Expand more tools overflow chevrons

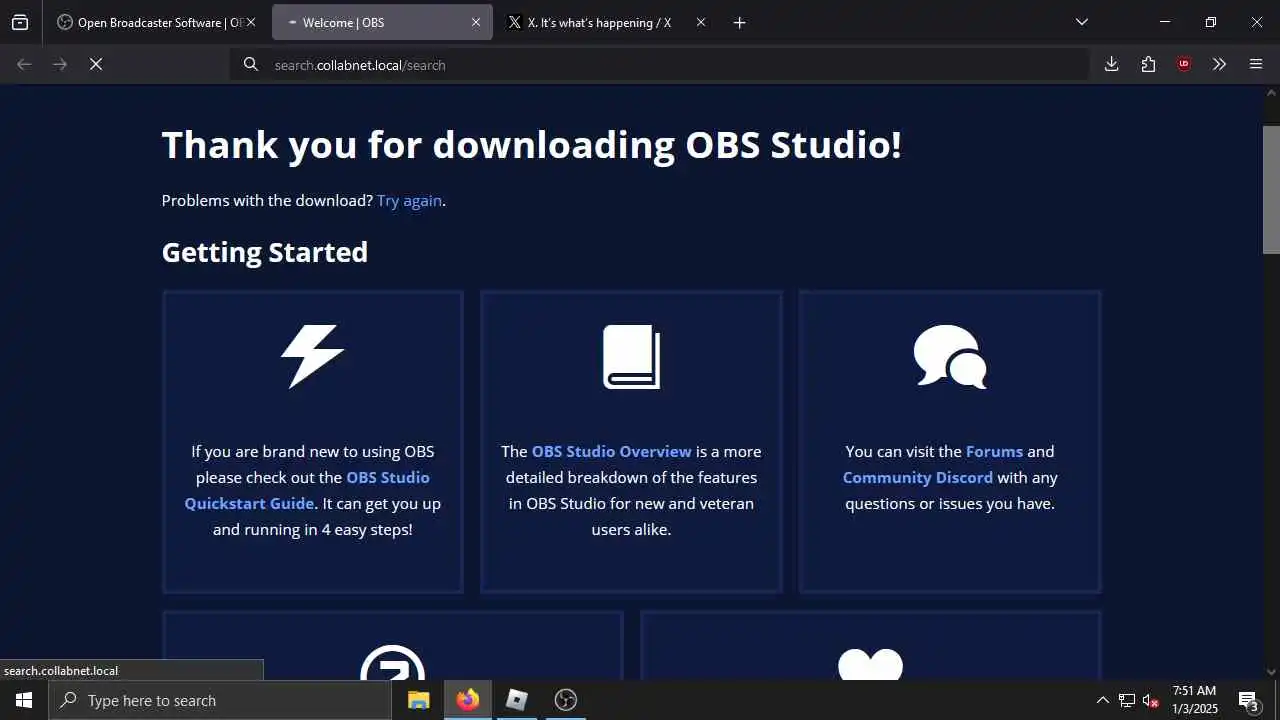[1219, 64]
